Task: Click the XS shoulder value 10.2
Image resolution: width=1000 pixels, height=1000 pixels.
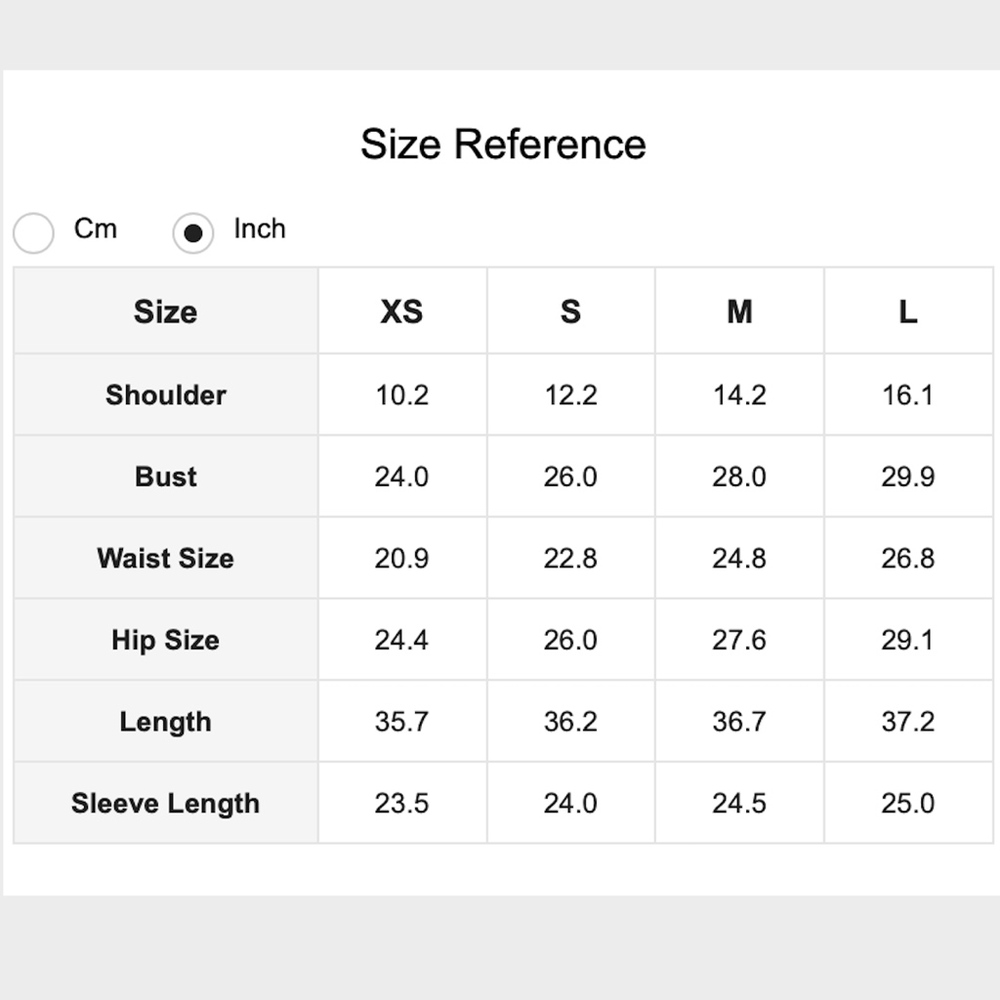Action: 402,395
